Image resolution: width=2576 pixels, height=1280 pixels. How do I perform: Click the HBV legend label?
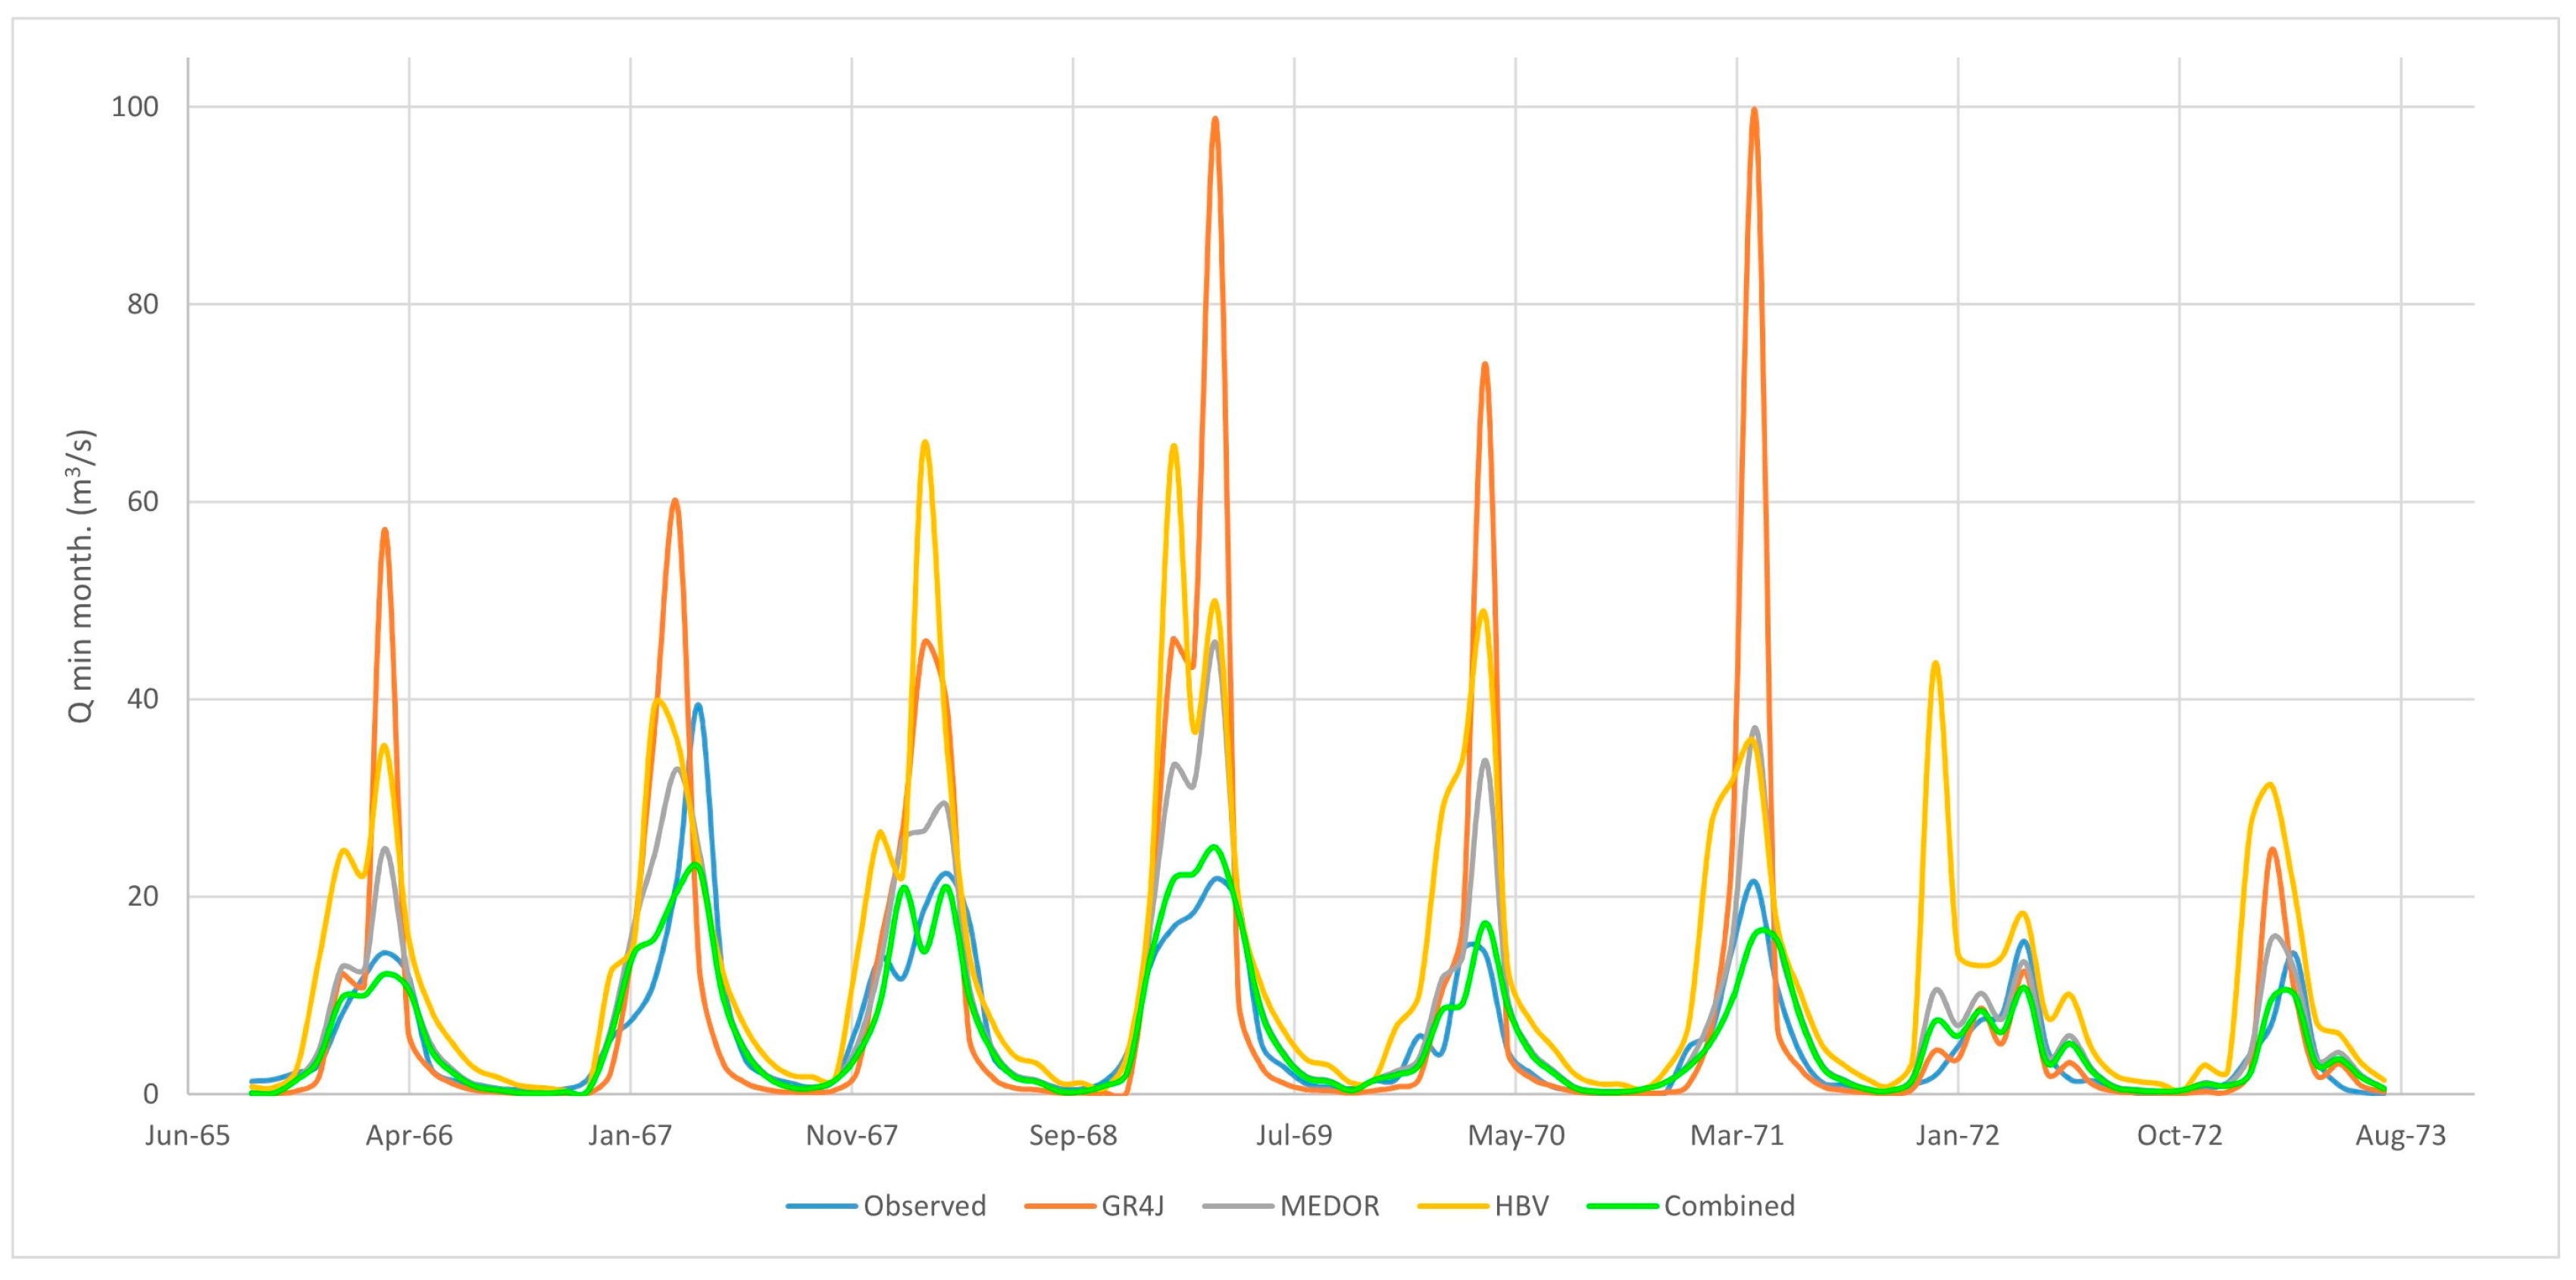pyautogui.click(x=1521, y=1206)
